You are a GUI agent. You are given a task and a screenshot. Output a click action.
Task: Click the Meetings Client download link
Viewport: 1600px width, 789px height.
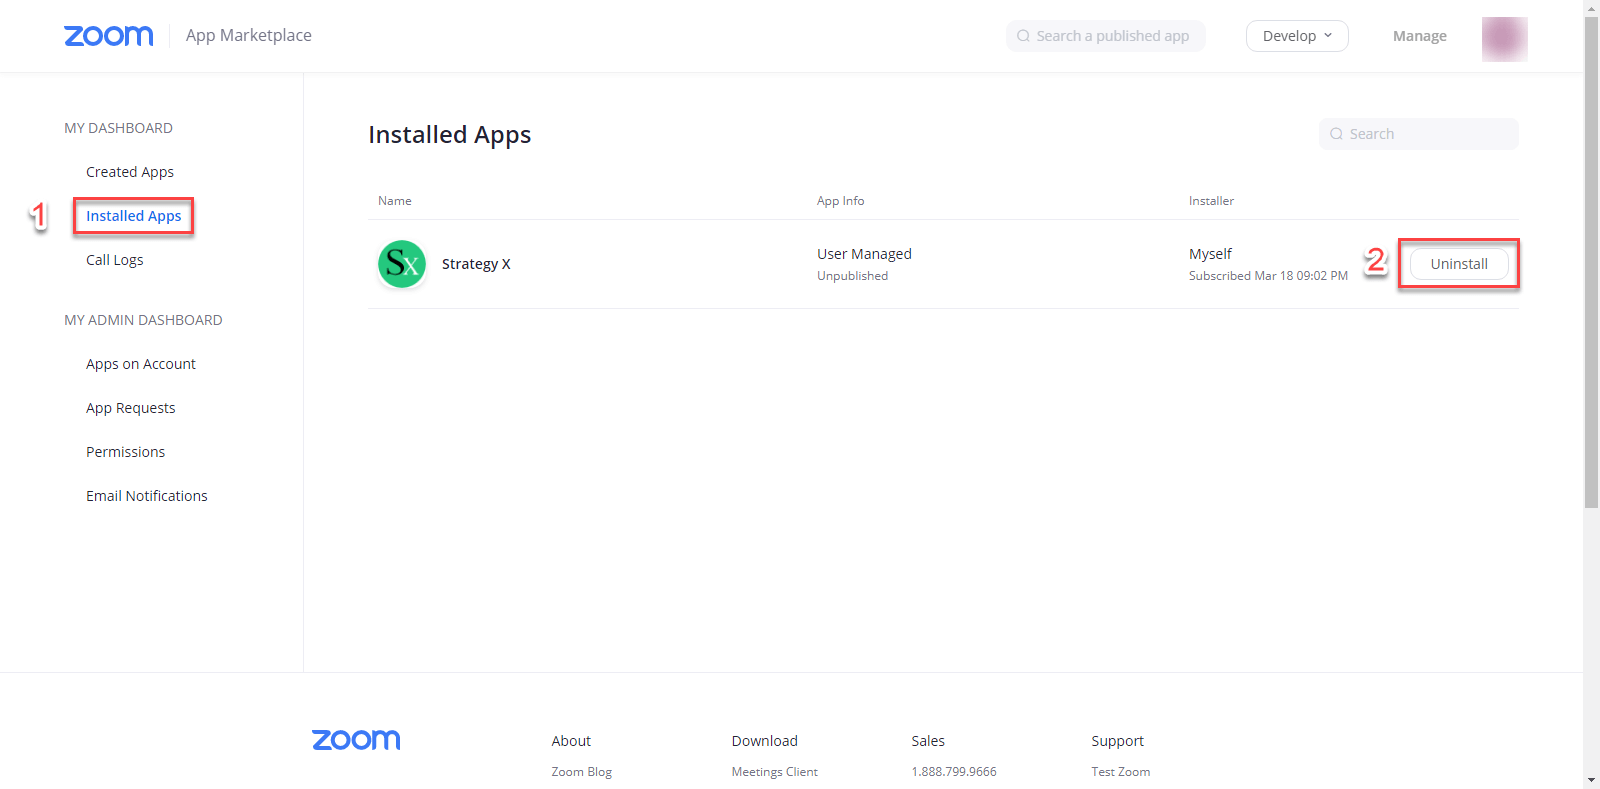pyautogui.click(x=774, y=772)
